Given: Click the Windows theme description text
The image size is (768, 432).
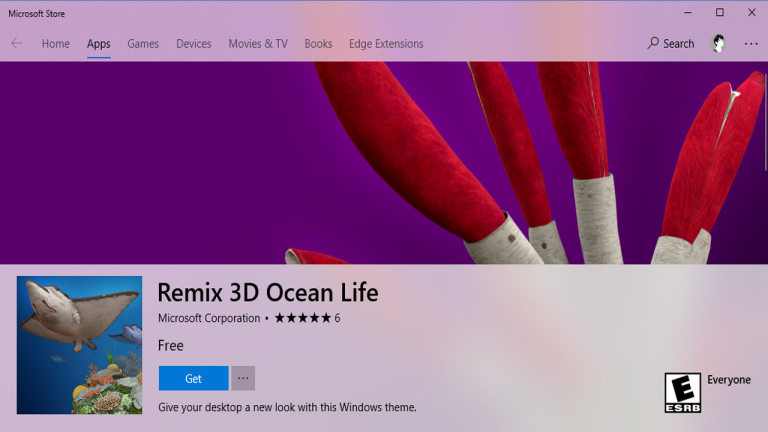Looking at the screenshot, I should coord(287,407).
